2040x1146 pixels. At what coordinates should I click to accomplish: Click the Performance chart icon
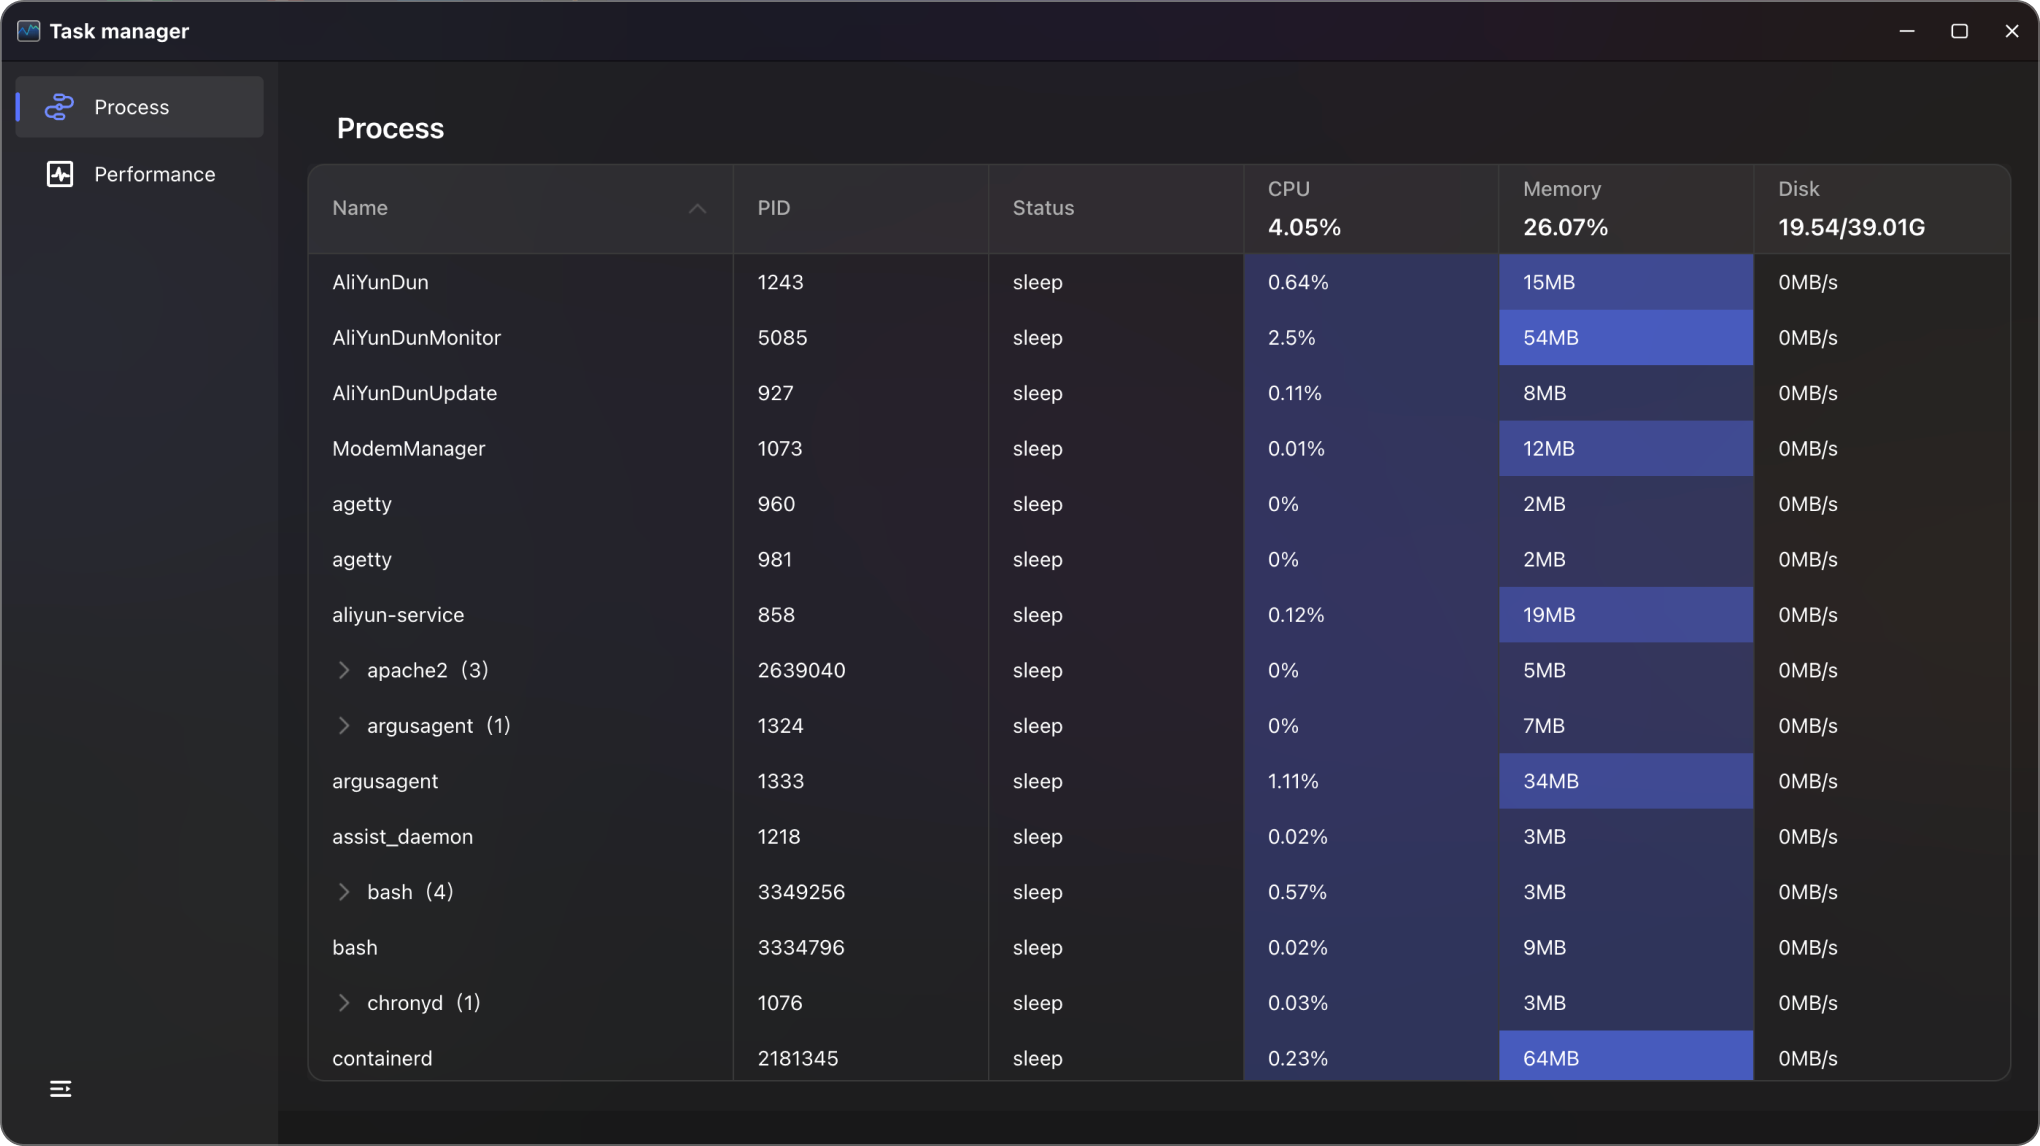click(x=60, y=174)
